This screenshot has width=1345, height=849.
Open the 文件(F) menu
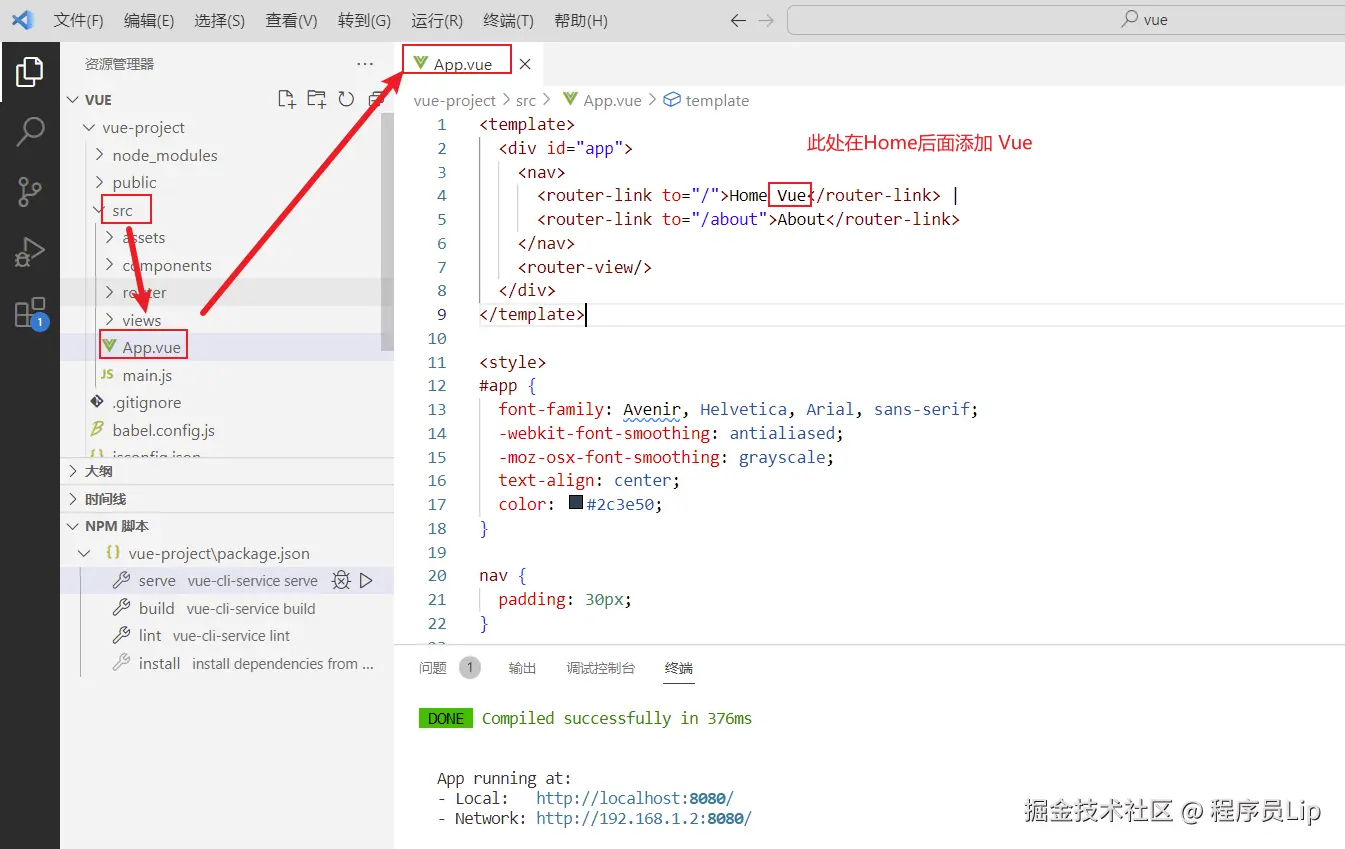78,20
